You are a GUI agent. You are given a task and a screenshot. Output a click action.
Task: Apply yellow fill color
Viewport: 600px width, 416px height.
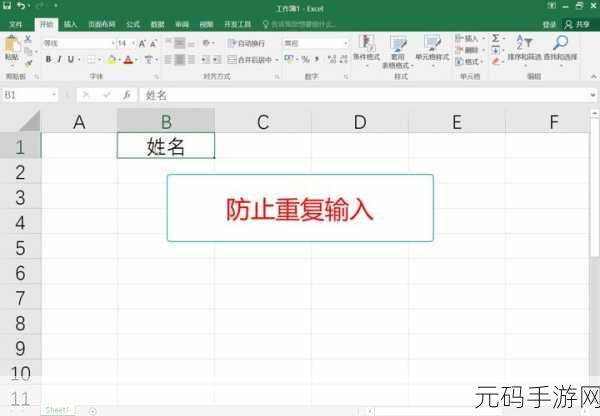click(111, 60)
